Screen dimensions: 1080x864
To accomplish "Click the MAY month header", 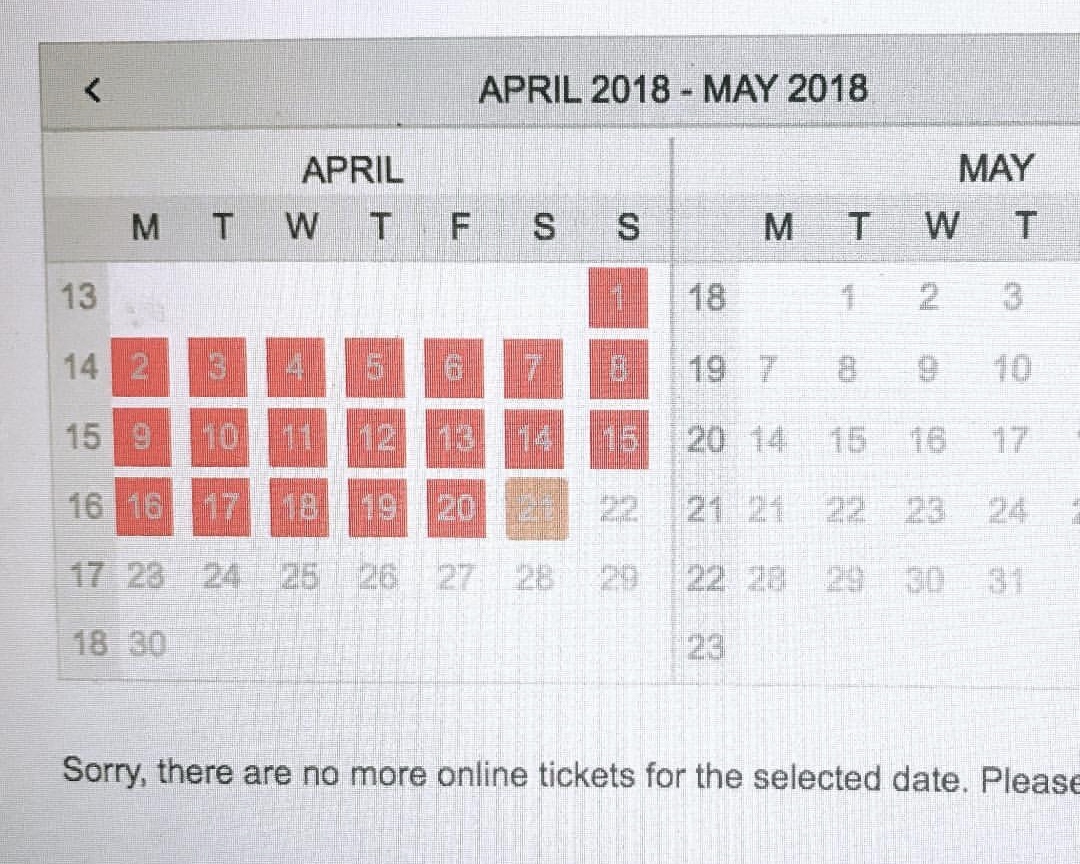I will click(995, 168).
